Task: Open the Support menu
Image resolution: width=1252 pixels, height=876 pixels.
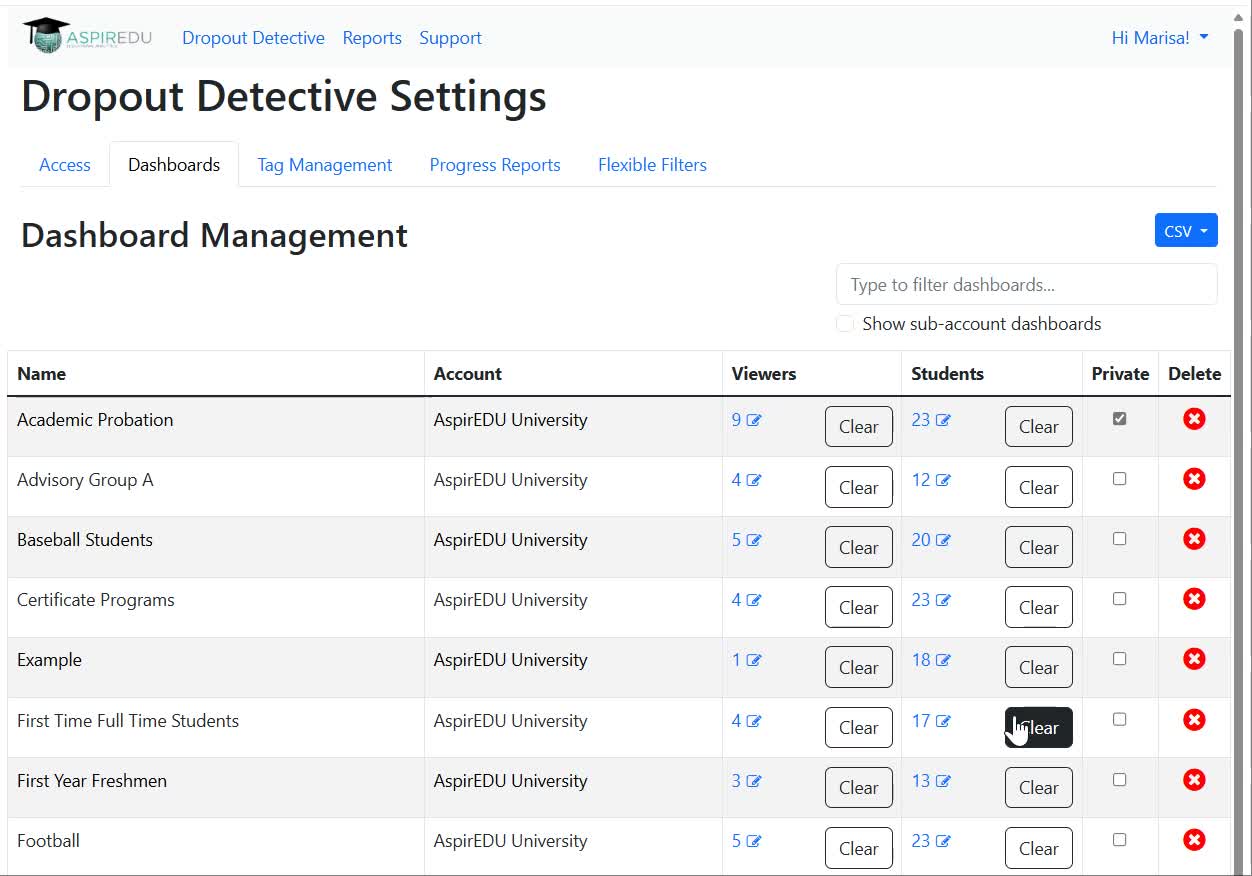Action: click(x=450, y=38)
